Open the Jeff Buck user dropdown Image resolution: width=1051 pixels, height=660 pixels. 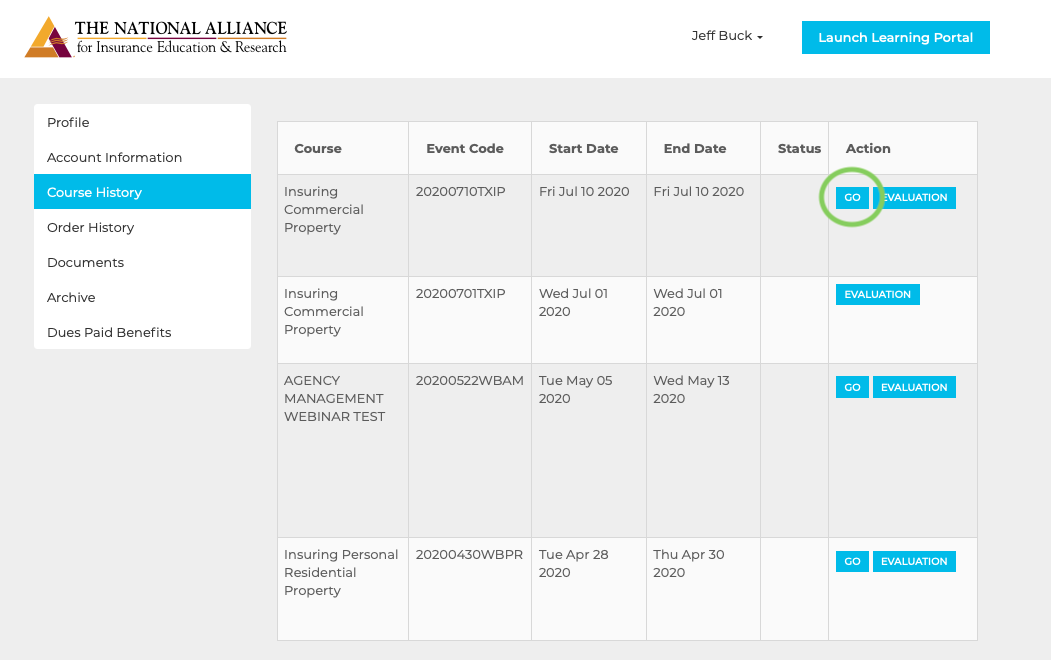pos(727,36)
